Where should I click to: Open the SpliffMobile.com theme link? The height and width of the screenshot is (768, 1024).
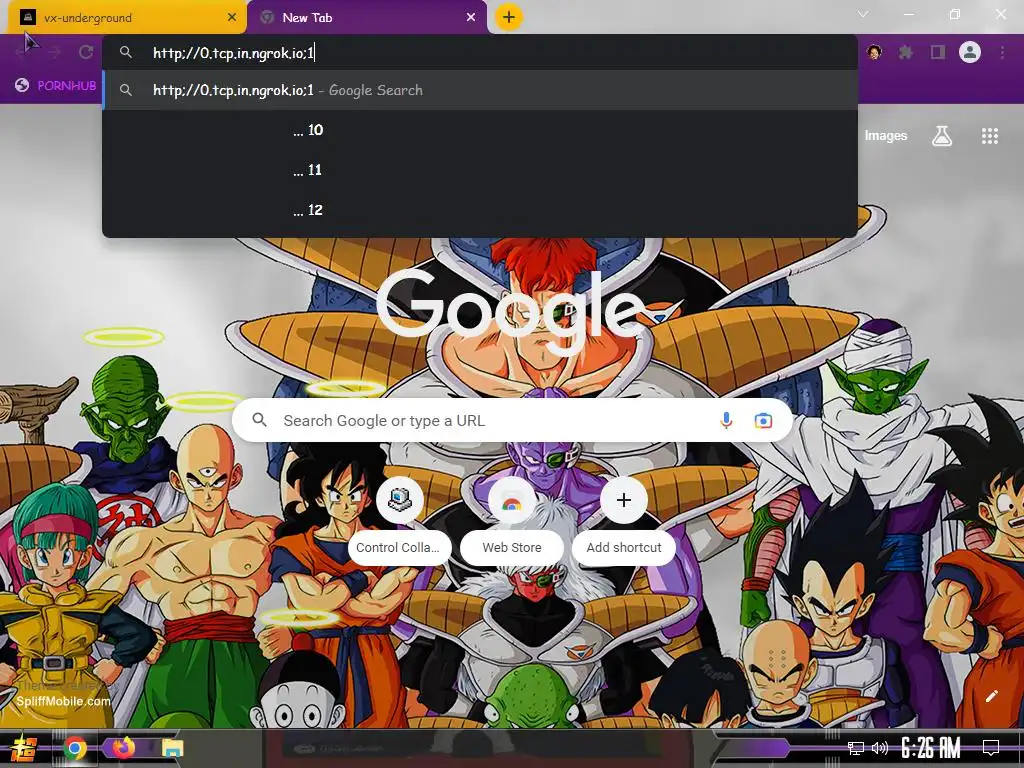click(x=63, y=701)
